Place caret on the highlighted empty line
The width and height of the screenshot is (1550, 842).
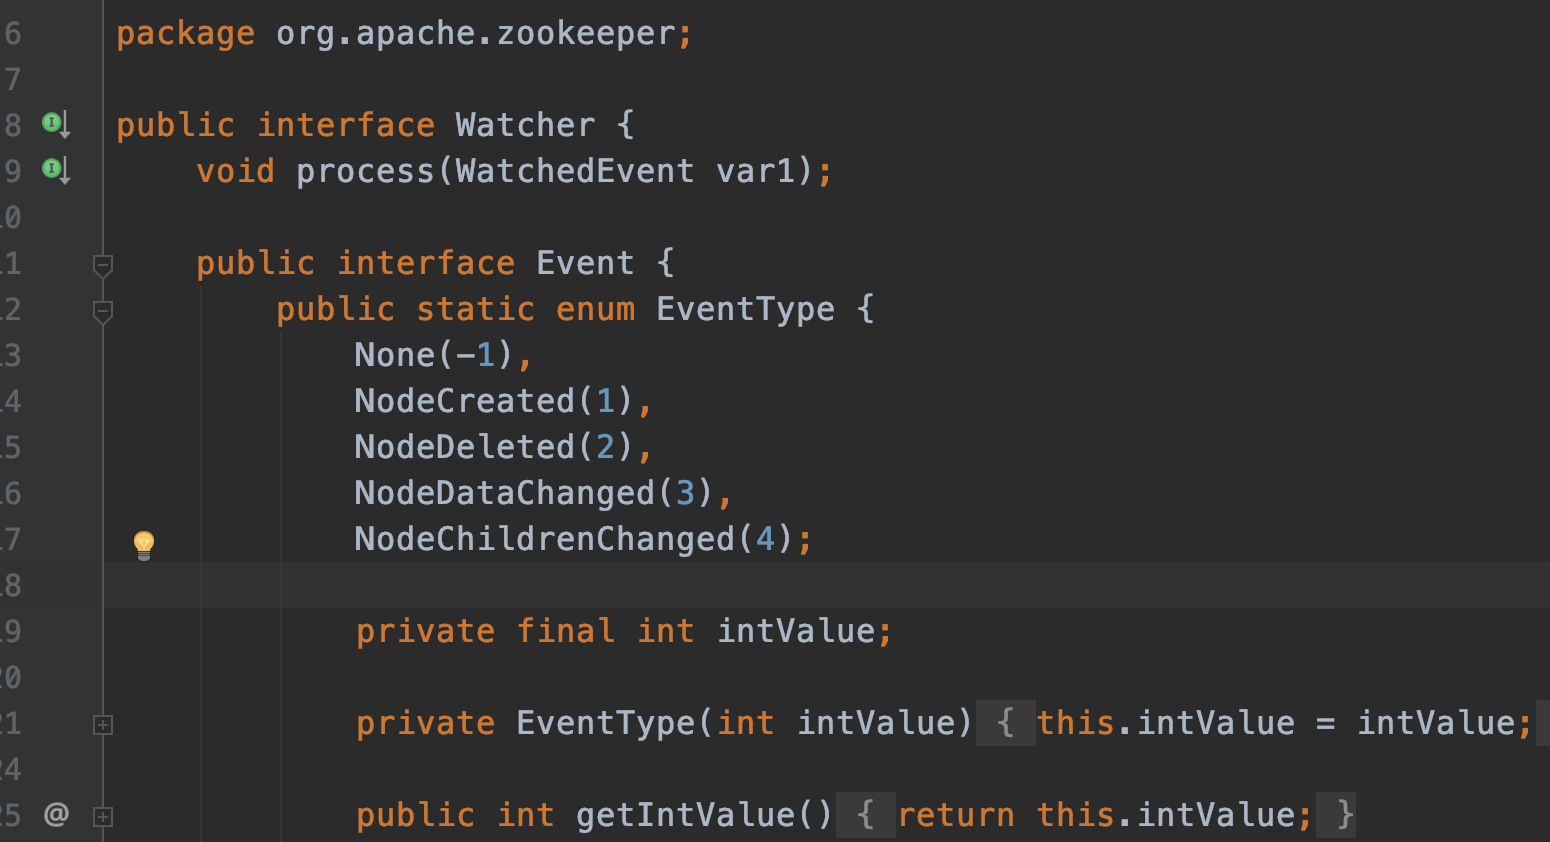click(826, 585)
